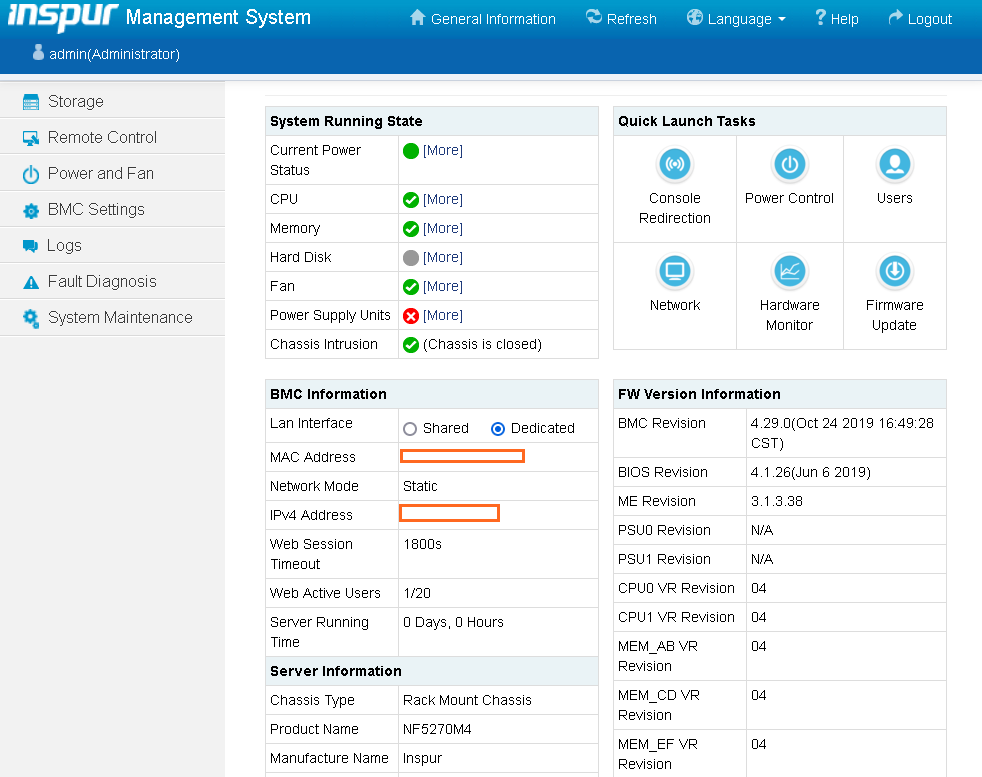This screenshot has width=982, height=777.
Task: Click the gray Hard Disk status indicator
Action: [x=411, y=258]
